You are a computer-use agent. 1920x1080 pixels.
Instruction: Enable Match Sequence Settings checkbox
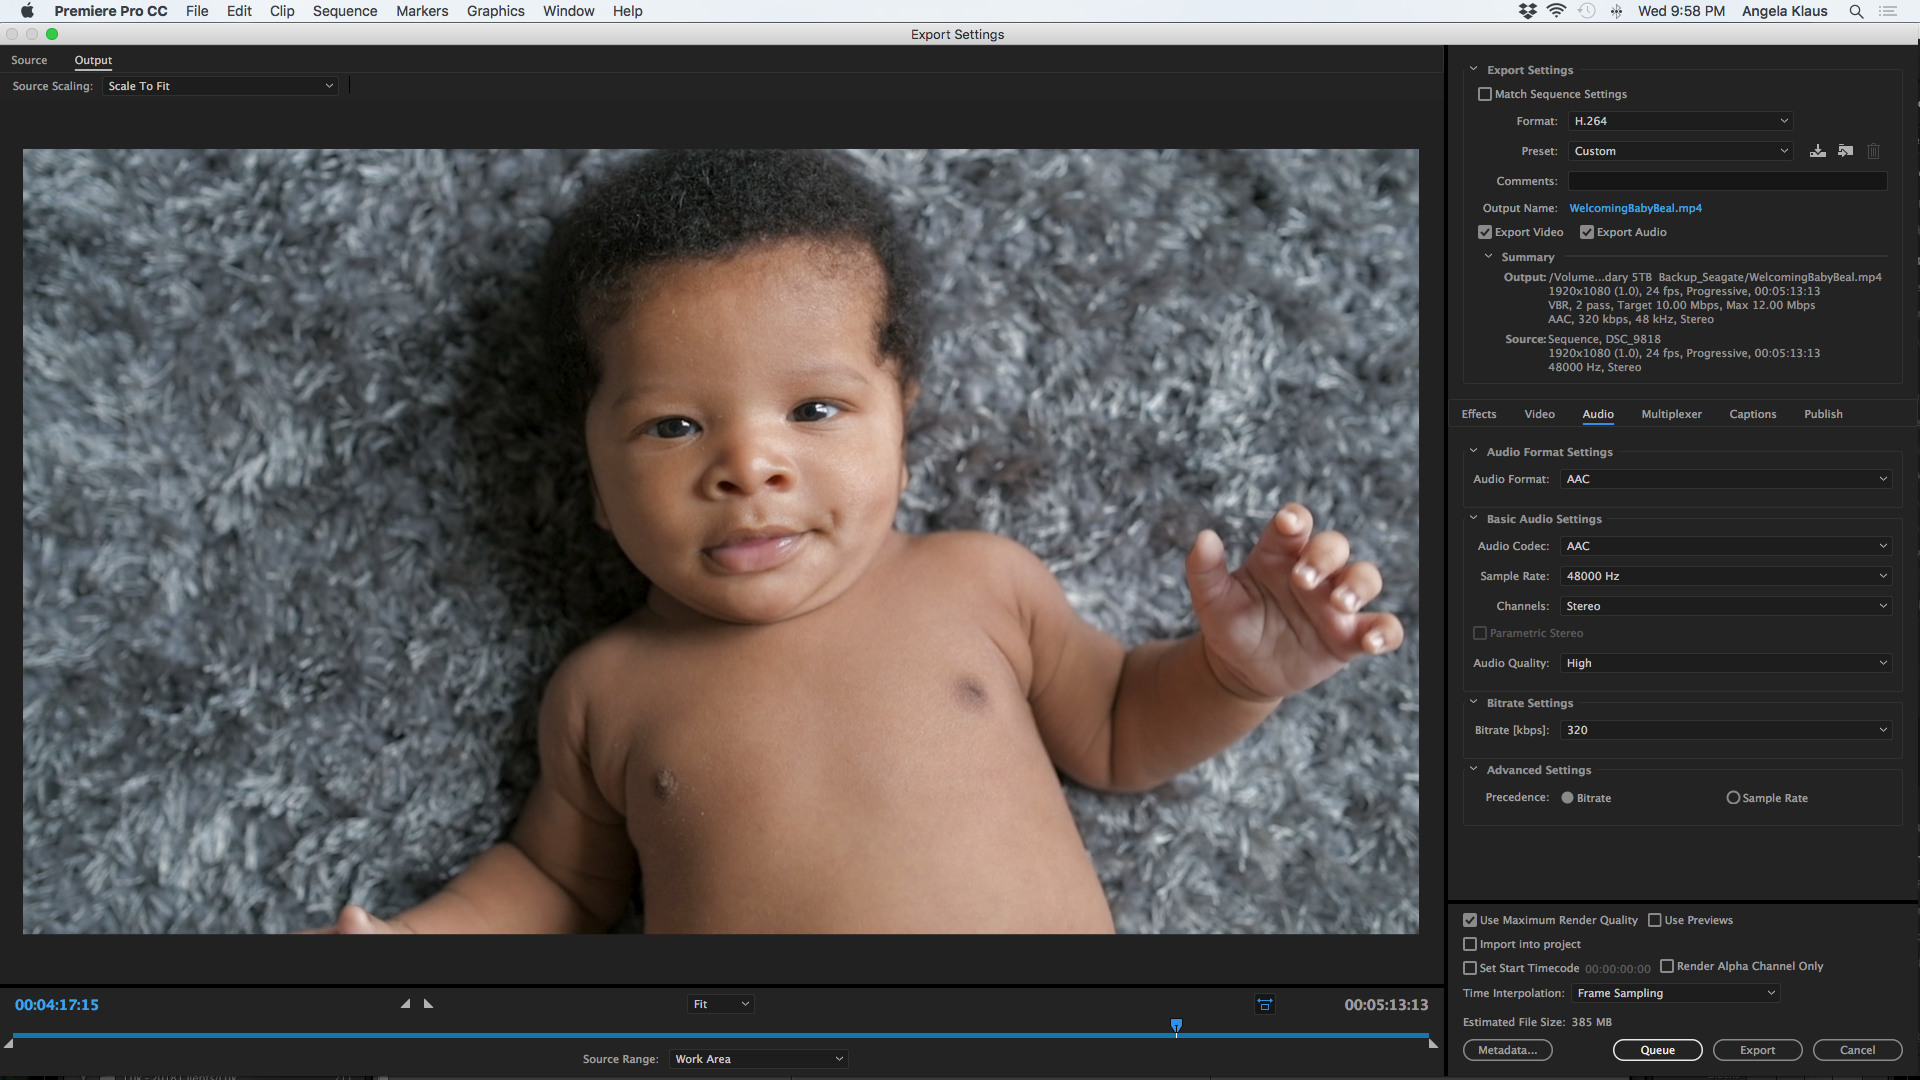1485,94
